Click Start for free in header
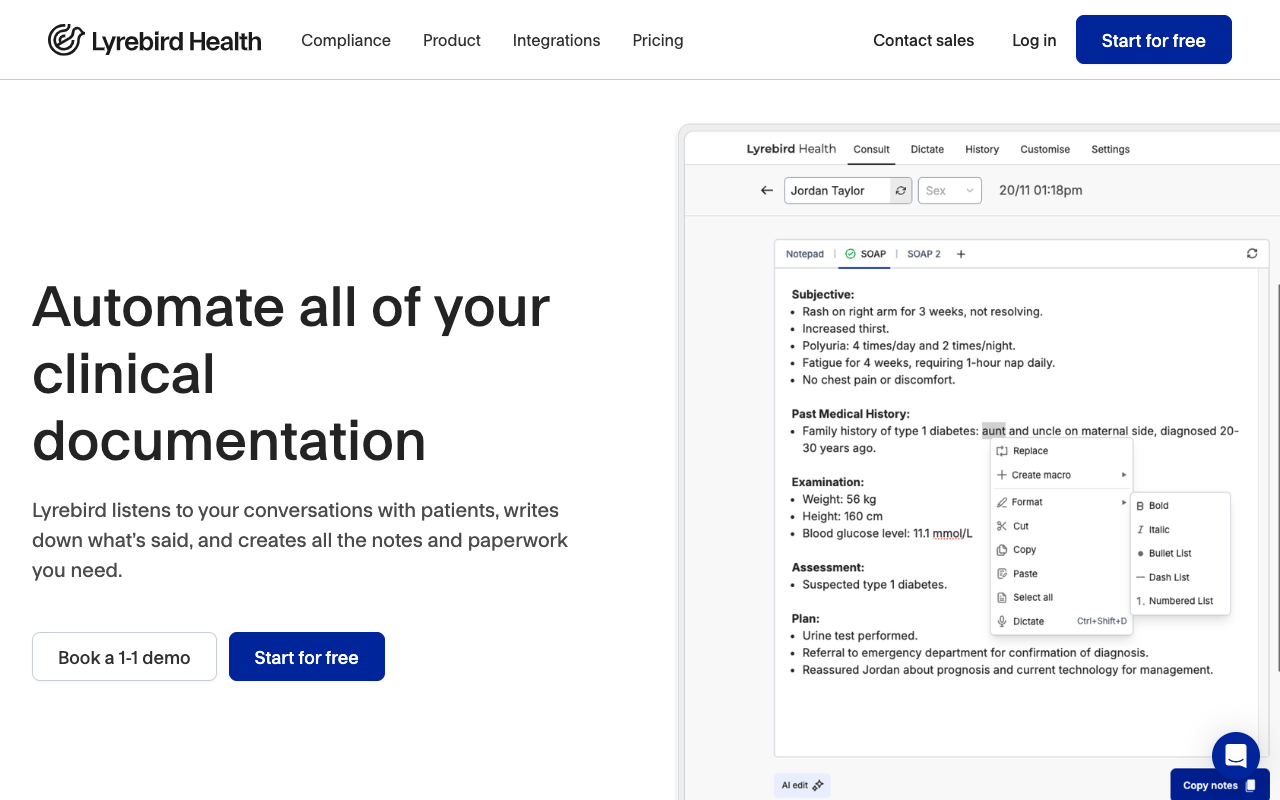This screenshot has height=800, width=1280. tap(1154, 40)
